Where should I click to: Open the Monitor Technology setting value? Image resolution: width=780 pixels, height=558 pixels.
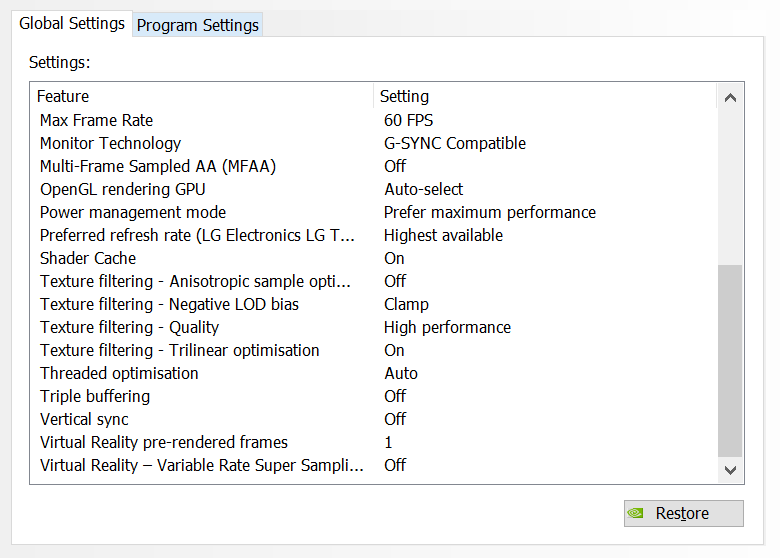455,143
